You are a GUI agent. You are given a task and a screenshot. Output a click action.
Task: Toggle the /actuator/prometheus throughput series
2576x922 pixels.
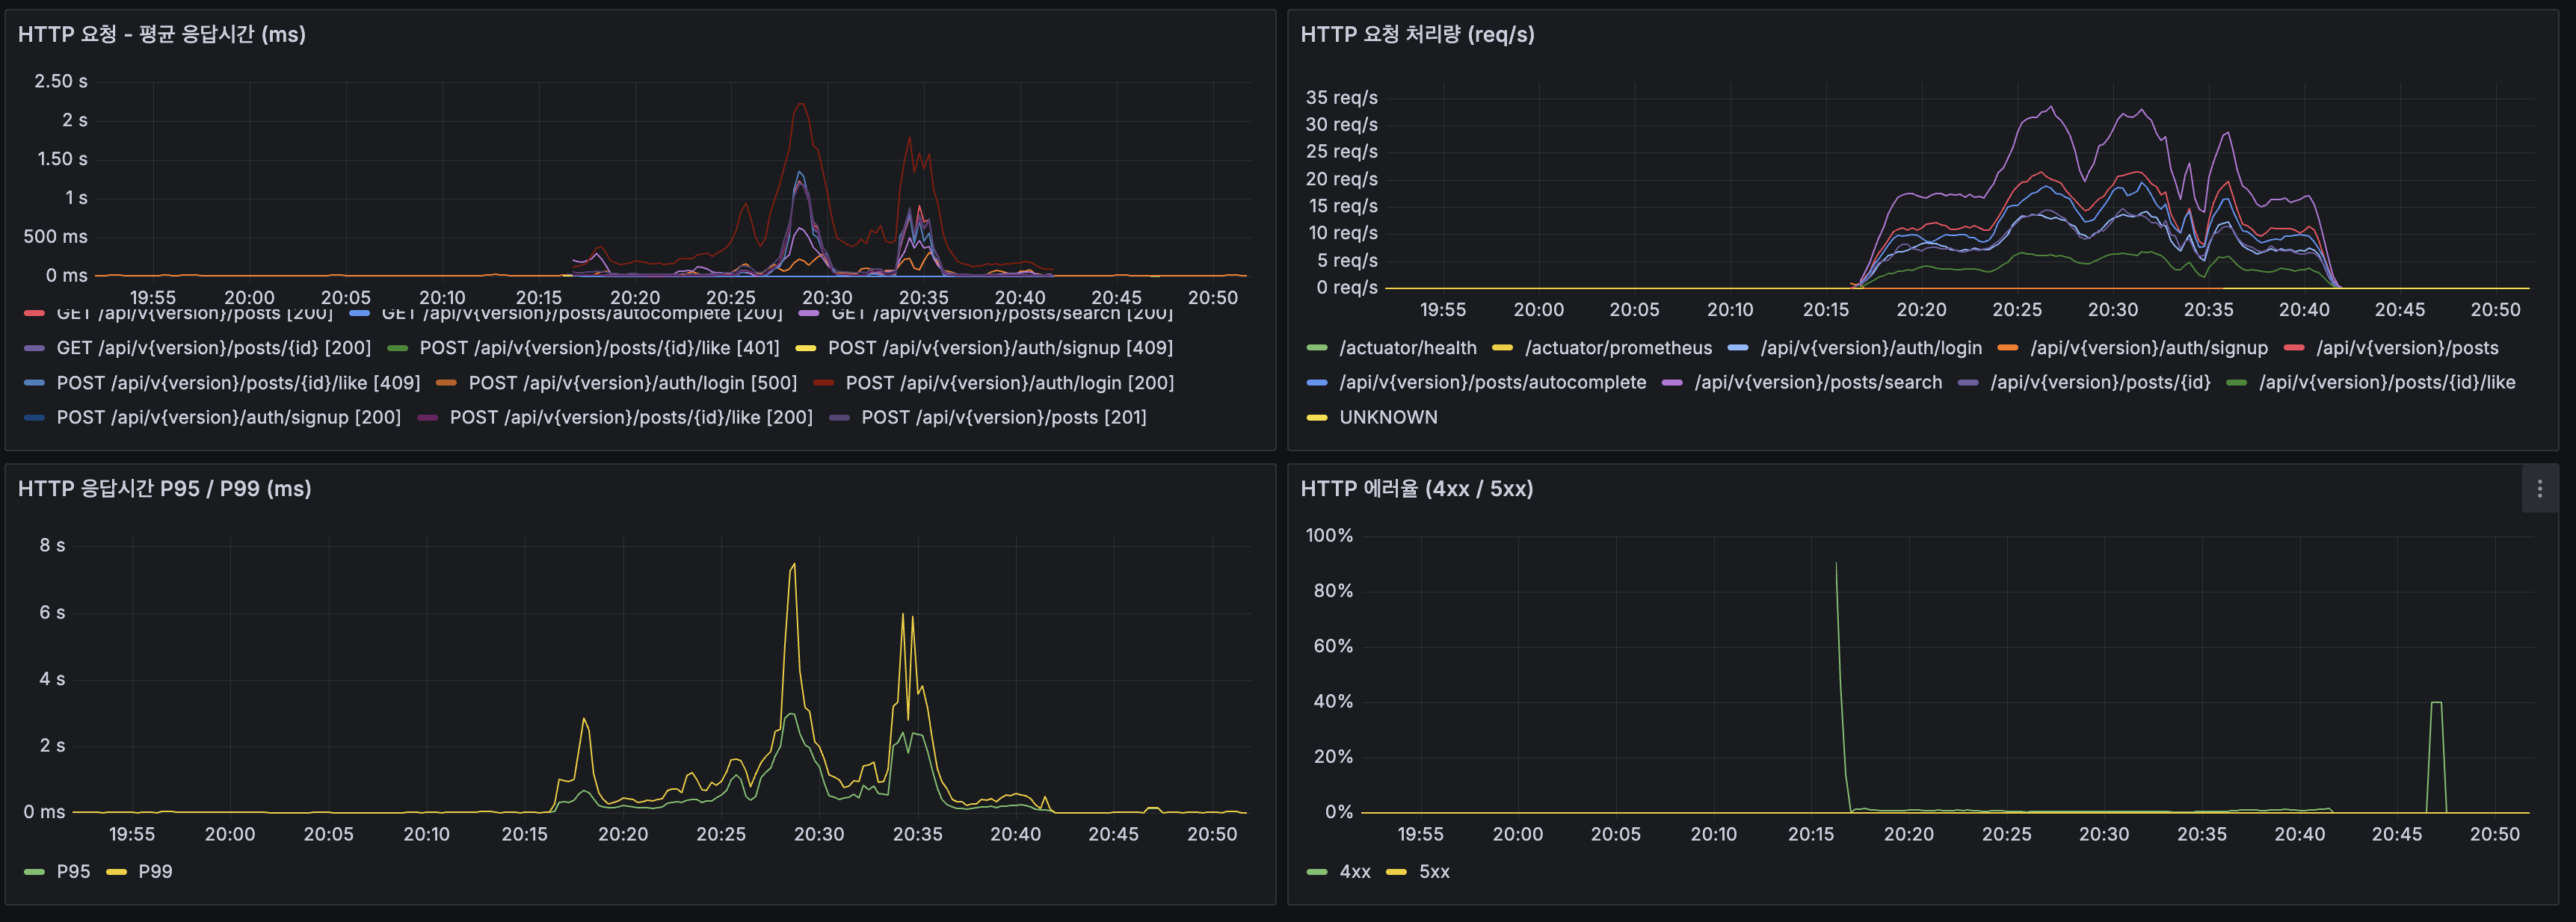pyautogui.click(x=1617, y=348)
